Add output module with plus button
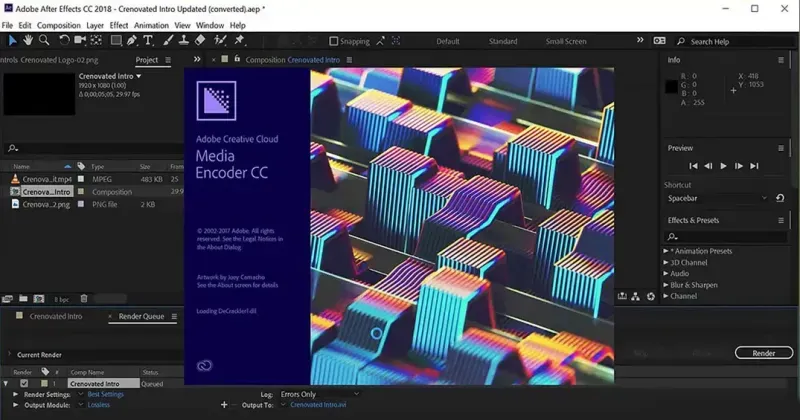The image size is (800, 420). point(224,405)
